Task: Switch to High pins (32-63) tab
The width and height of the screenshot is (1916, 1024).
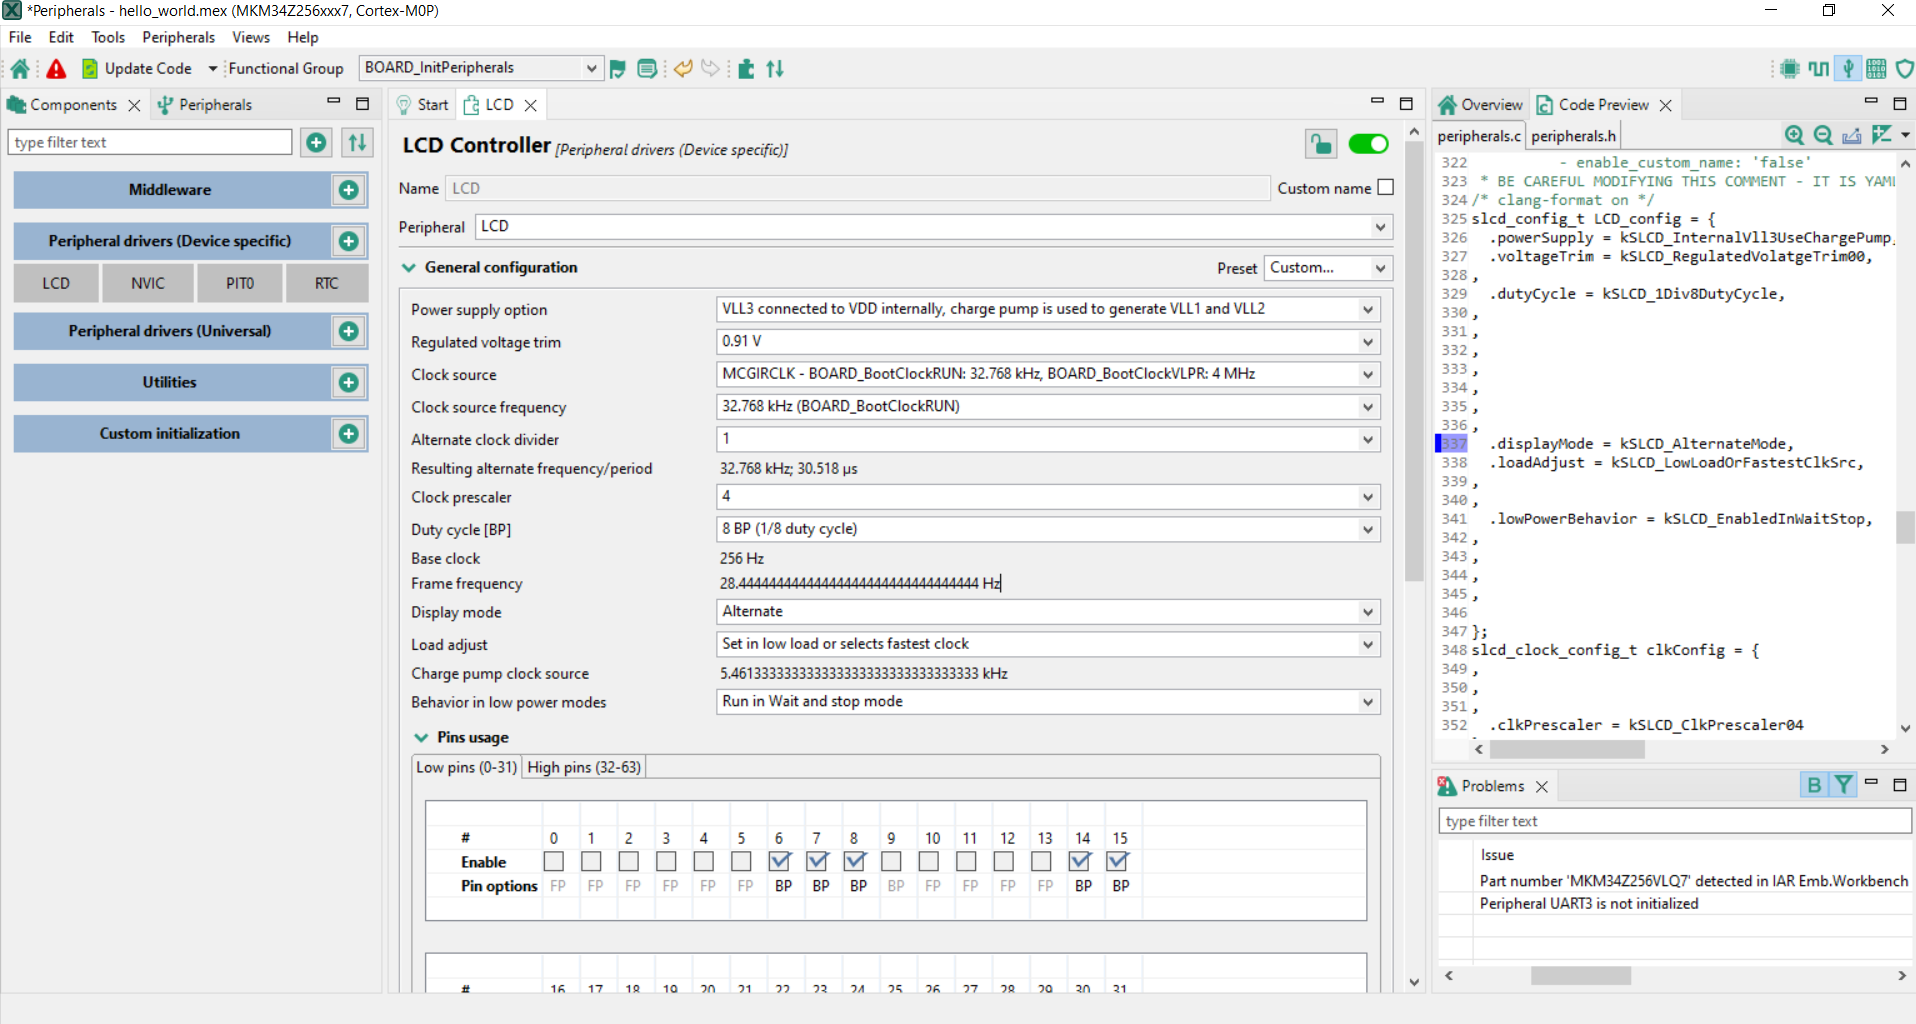Action: click(x=584, y=767)
